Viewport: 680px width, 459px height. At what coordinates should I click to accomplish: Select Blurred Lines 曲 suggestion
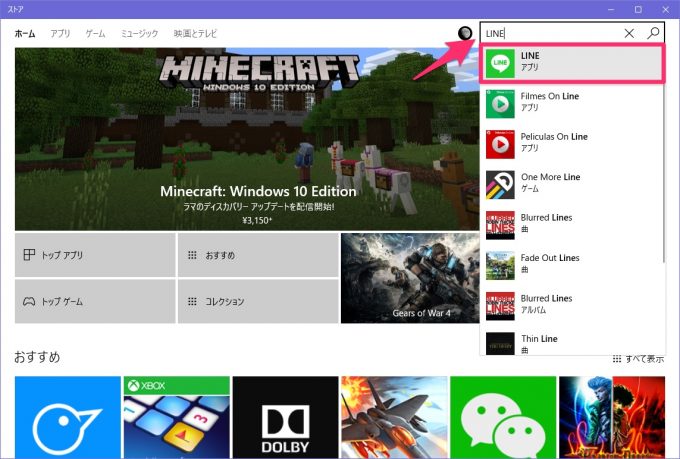coord(572,225)
